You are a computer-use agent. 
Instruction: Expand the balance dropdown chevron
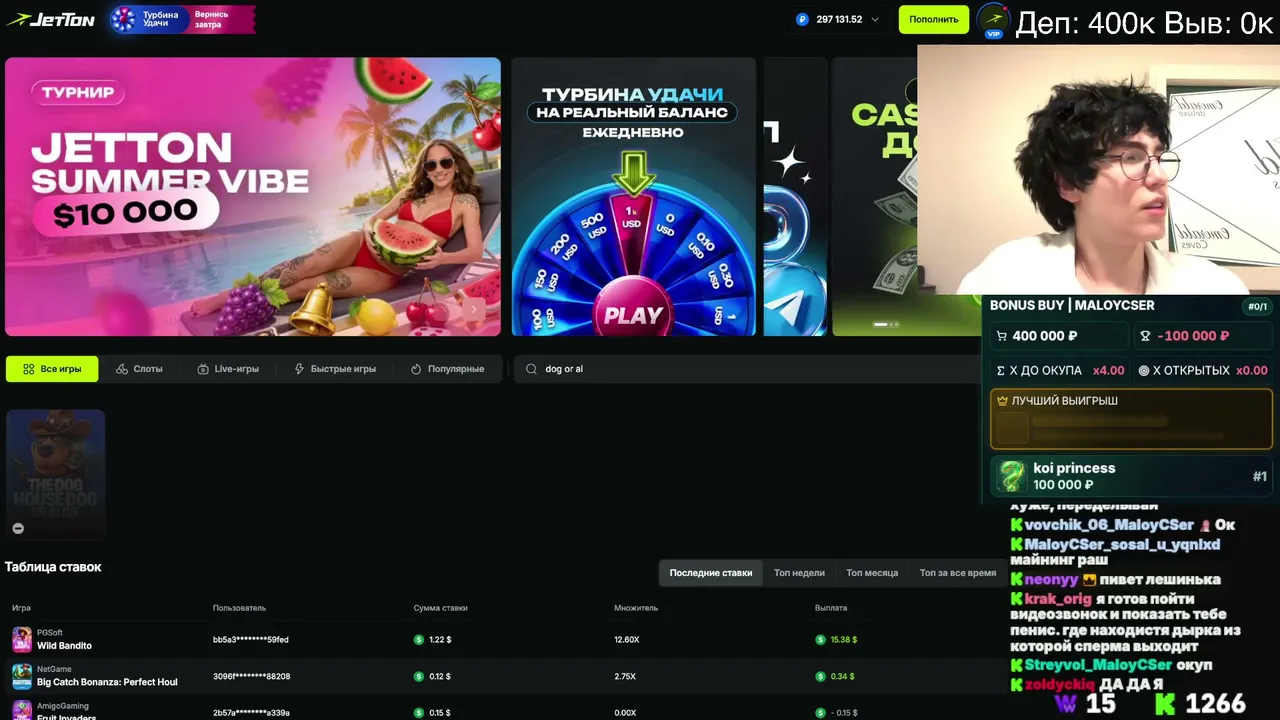(x=876, y=19)
